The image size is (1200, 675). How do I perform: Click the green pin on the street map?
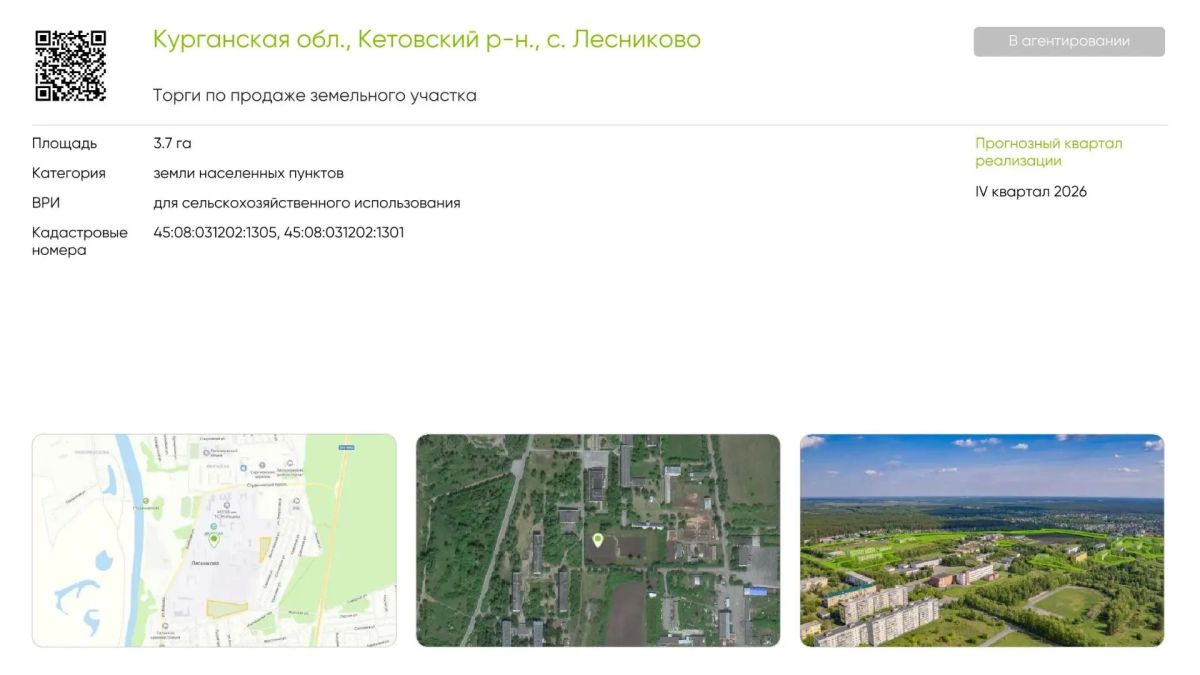(x=213, y=540)
